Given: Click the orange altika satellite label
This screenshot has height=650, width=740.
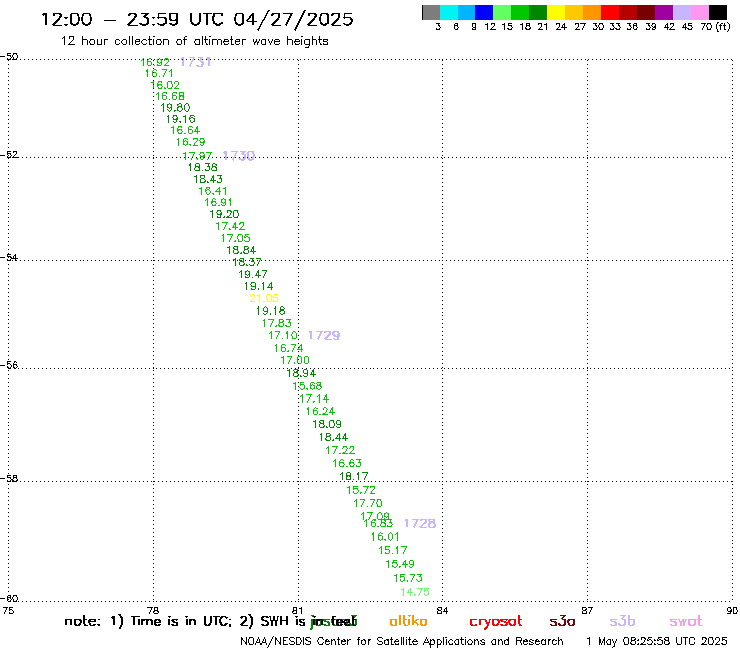Looking at the screenshot, I should point(408,621).
